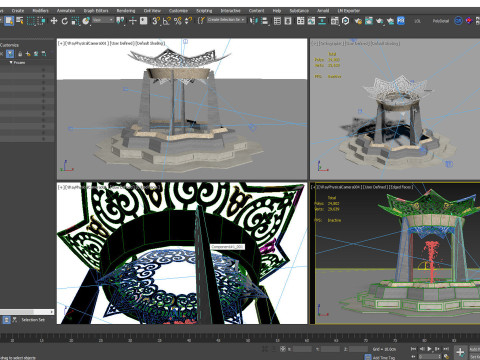Open the reference coordinate system dropdown
The image size is (480, 360).
[x=103, y=20]
